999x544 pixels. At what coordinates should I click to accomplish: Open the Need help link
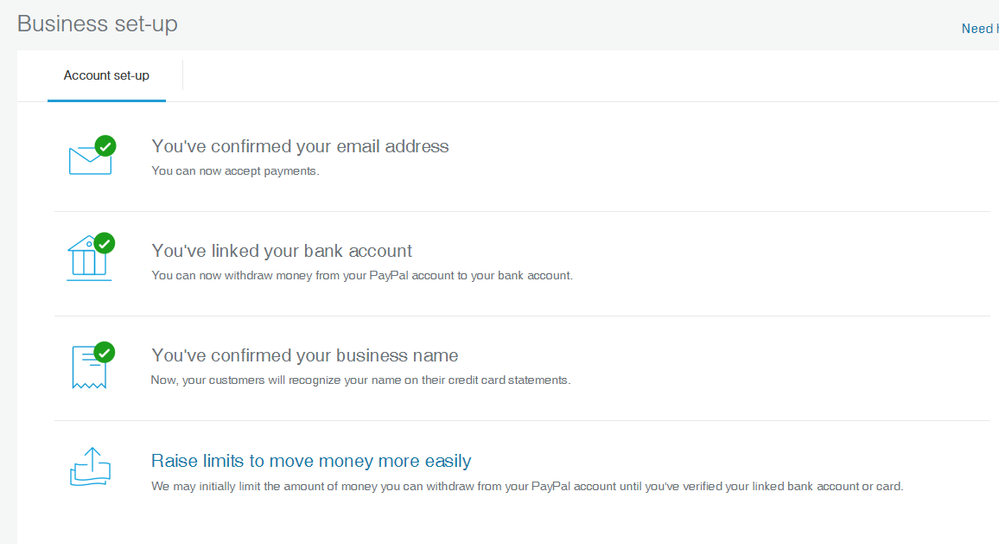click(979, 28)
